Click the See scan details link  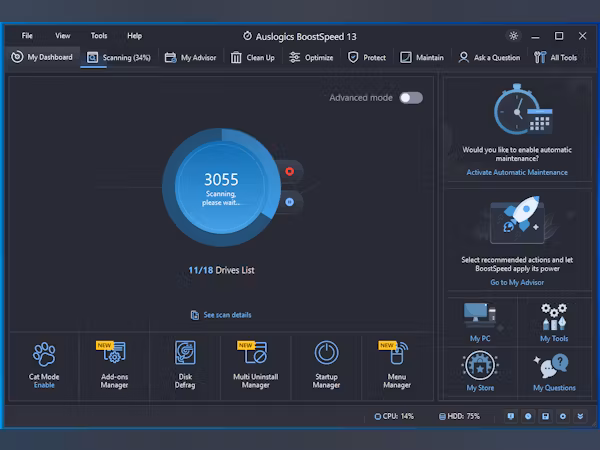coord(221,315)
